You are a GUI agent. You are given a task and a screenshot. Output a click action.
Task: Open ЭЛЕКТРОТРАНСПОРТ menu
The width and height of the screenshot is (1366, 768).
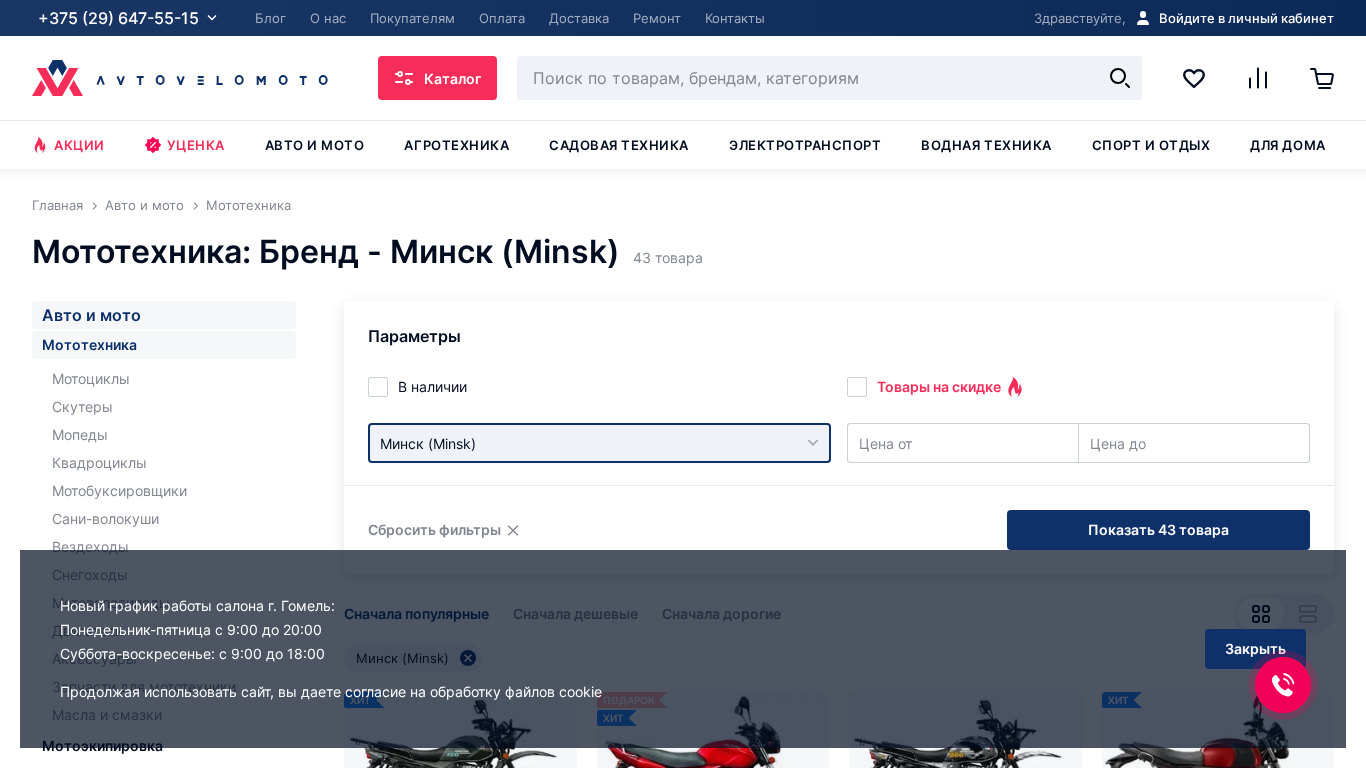click(805, 145)
